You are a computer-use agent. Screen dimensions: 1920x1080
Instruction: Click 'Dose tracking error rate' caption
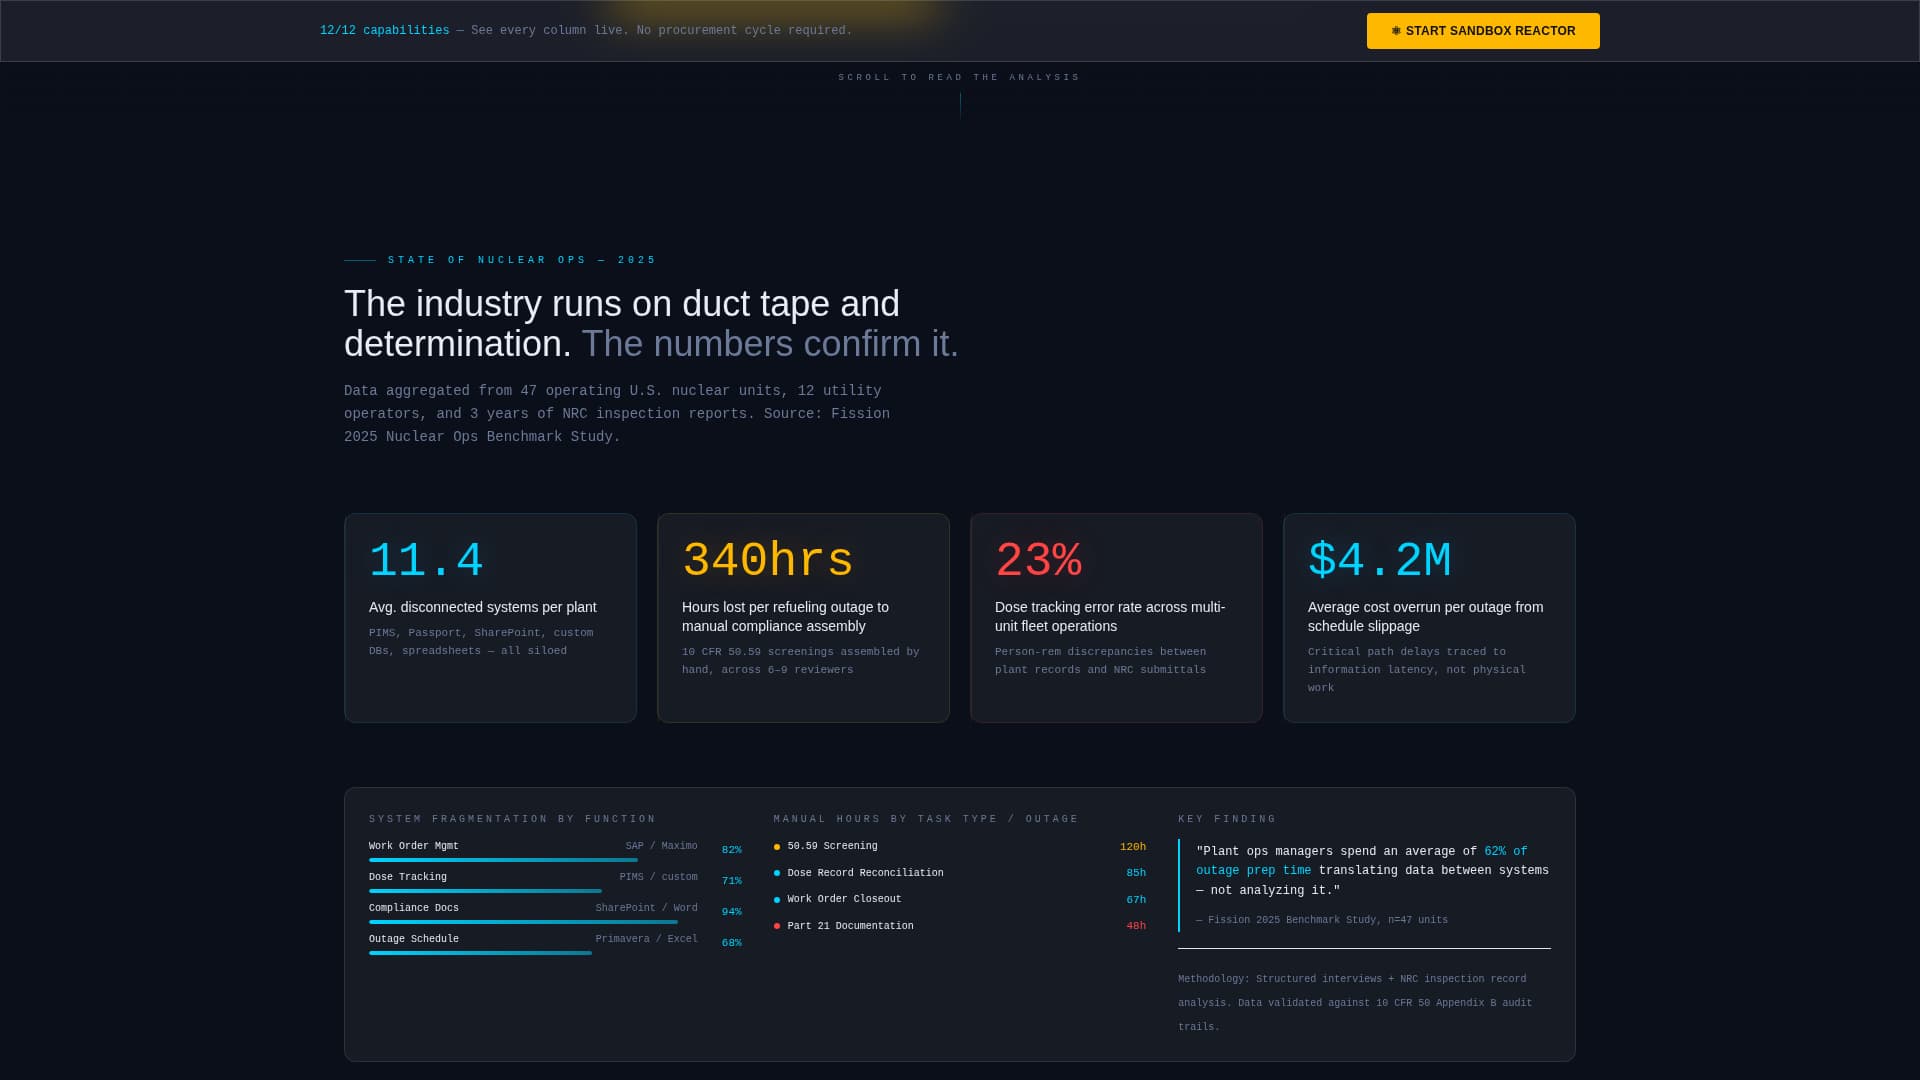pyautogui.click(x=1110, y=617)
